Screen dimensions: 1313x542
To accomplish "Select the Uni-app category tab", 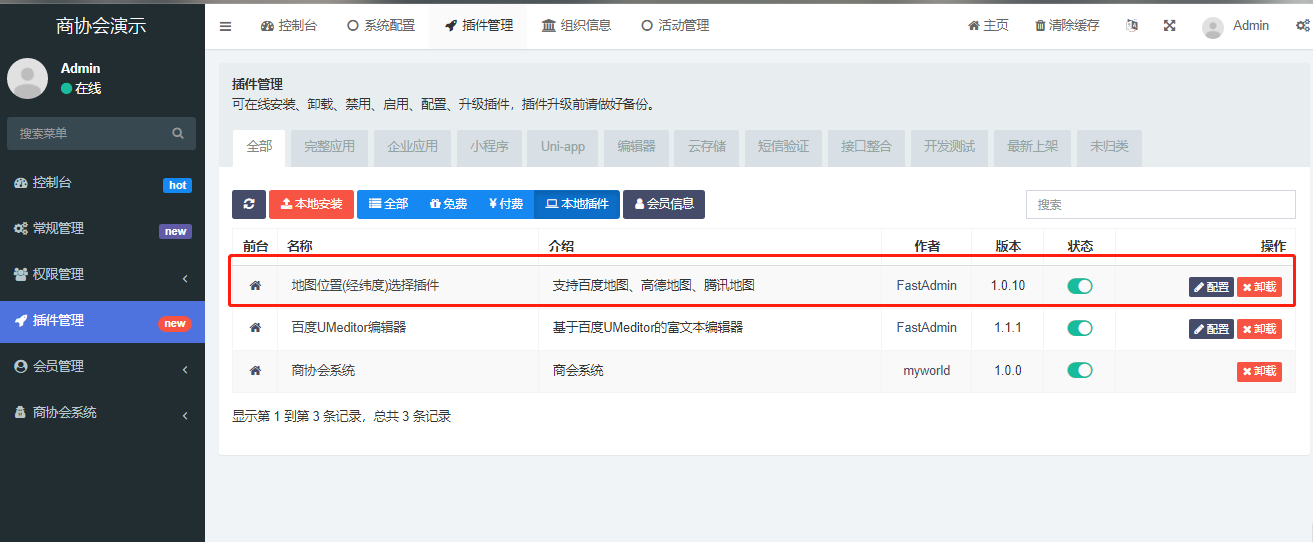I will coord(563,147).
